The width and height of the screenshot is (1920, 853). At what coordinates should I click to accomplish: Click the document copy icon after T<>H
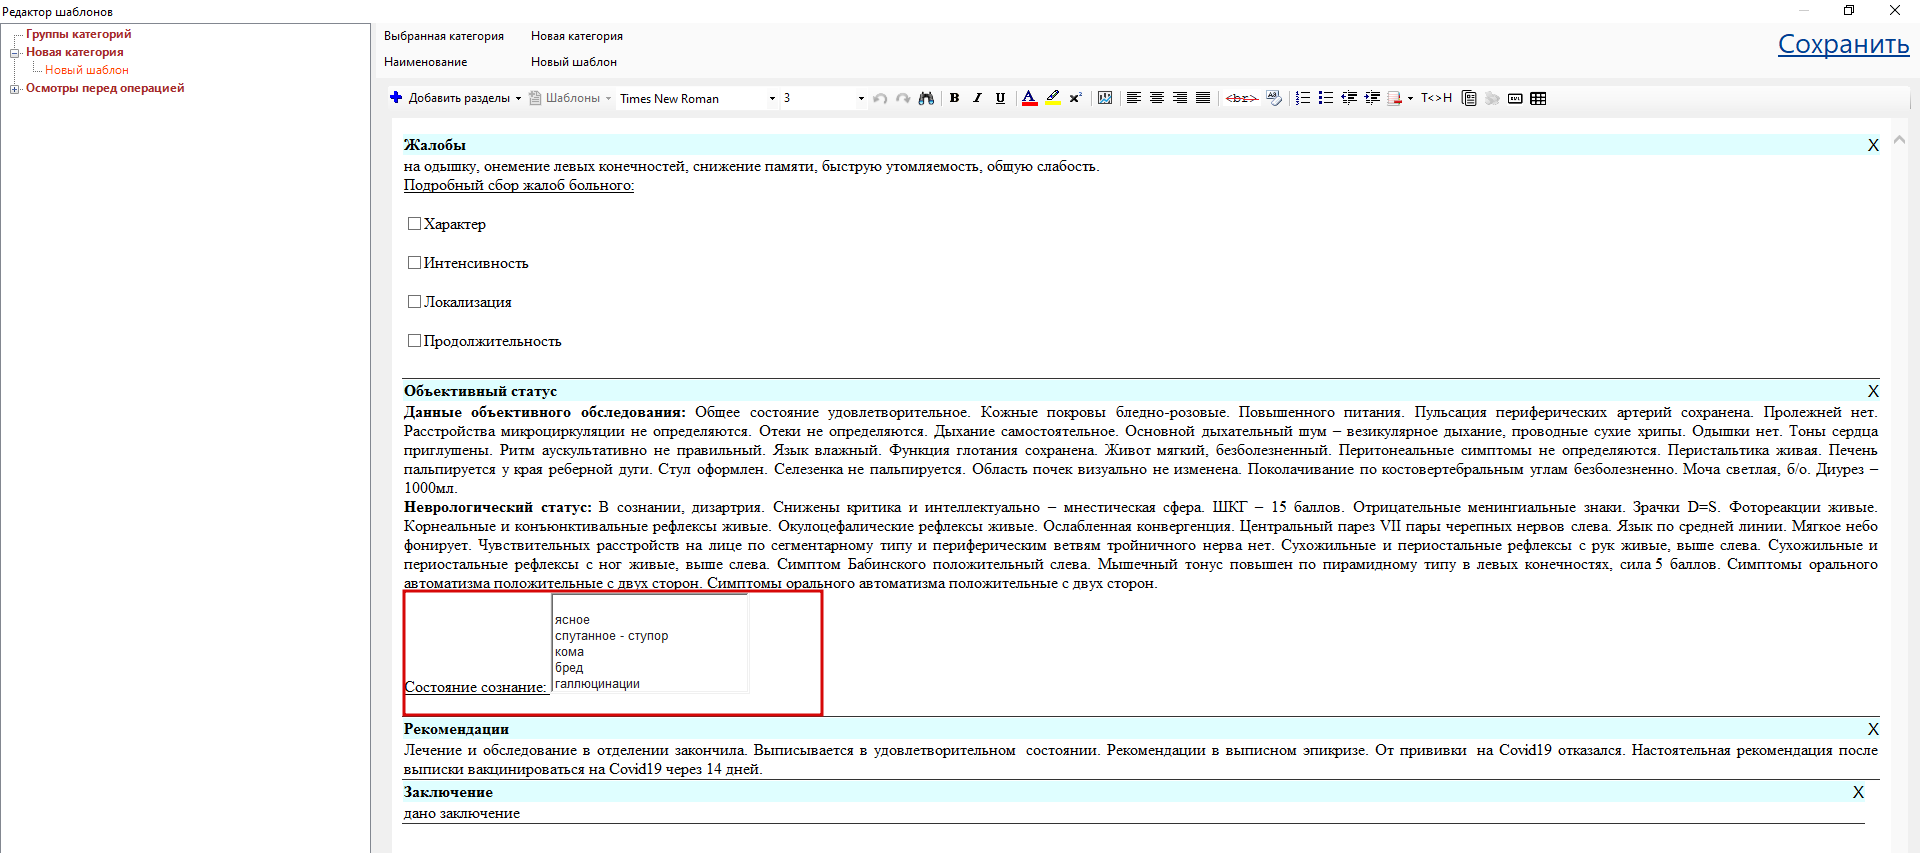(x=1469, y=98)
